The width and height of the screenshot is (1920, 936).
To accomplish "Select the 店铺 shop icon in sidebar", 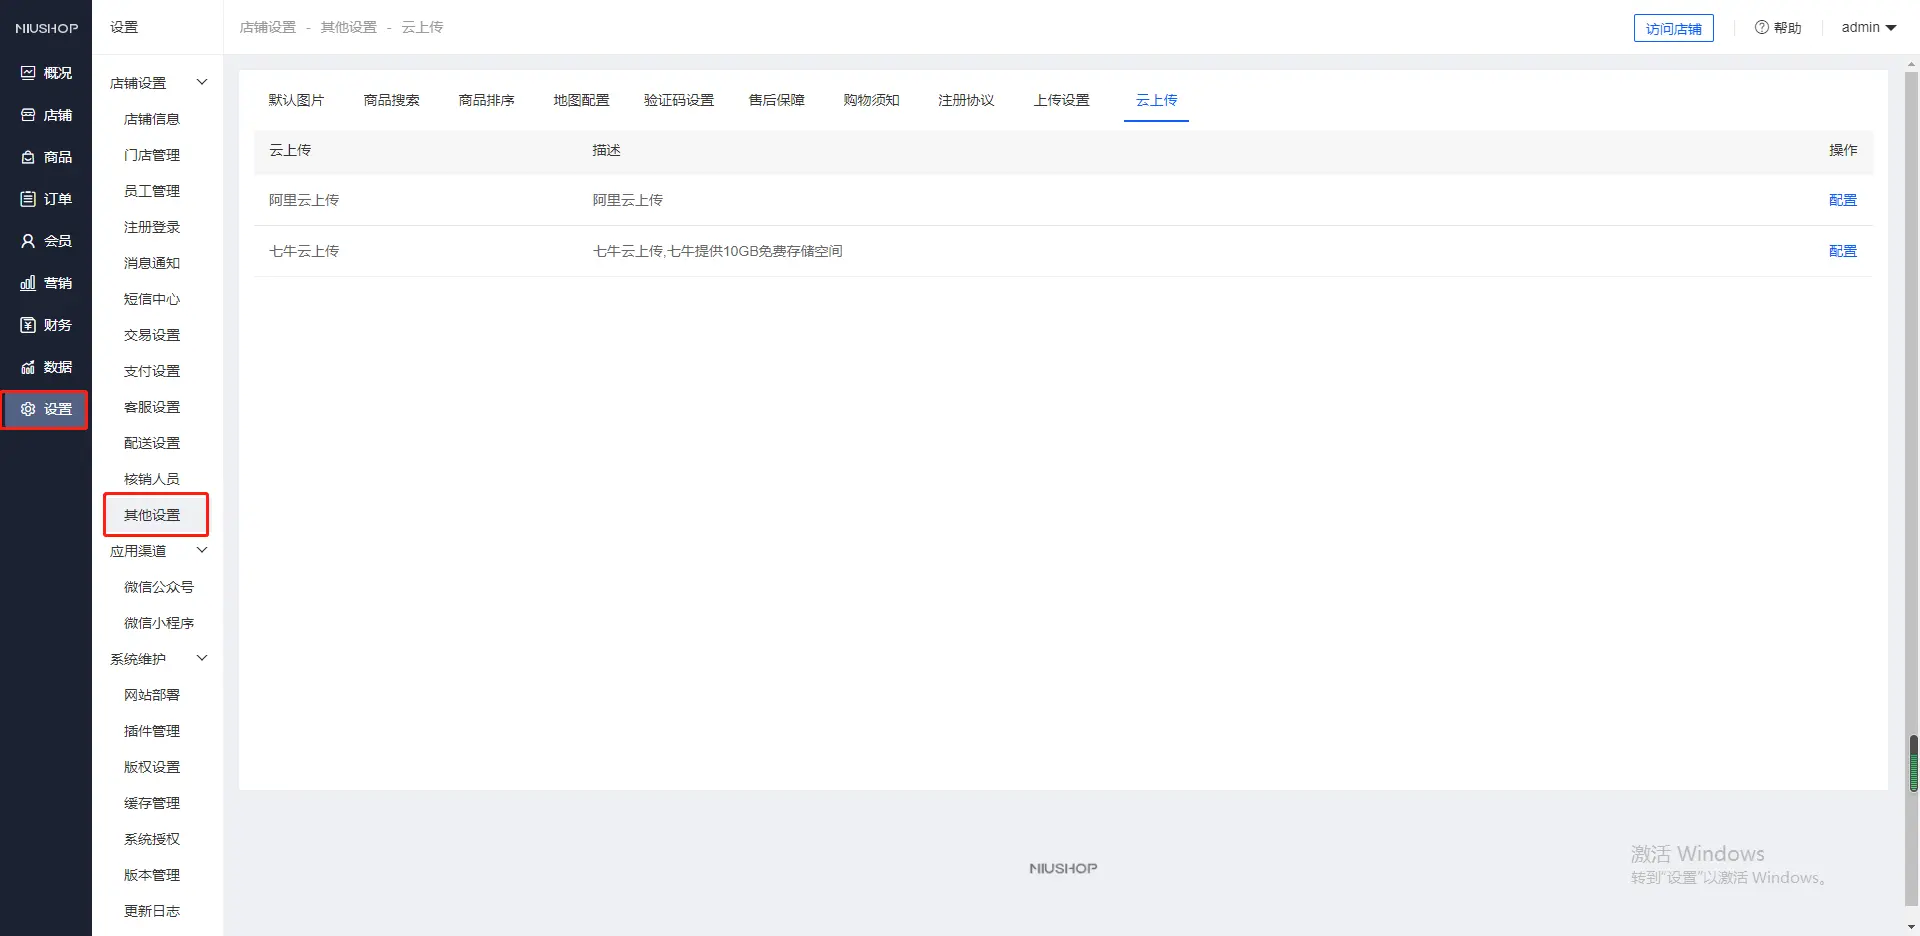I will tap(28, 115).
